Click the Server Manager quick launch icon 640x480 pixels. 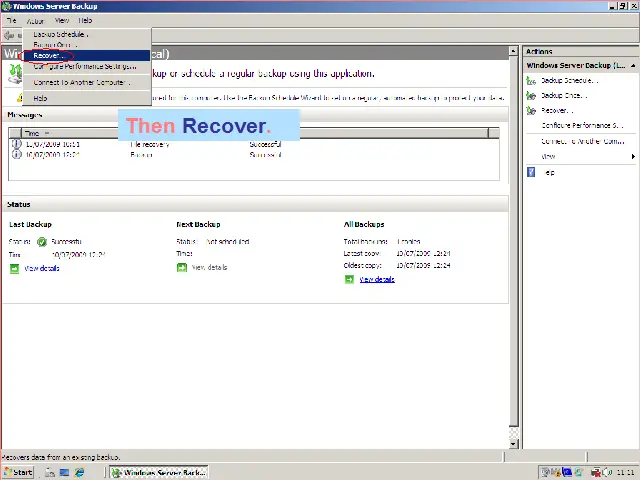(x=50, y=472)
